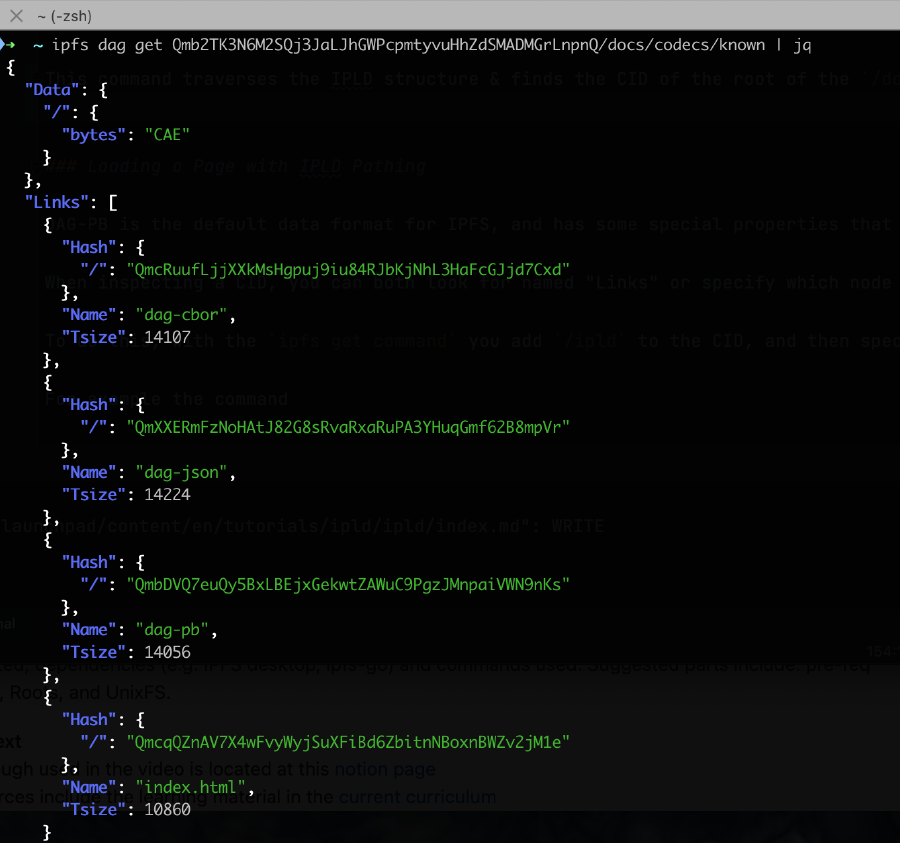
Task: Click the Tsize value 10860
Action: 167,809
